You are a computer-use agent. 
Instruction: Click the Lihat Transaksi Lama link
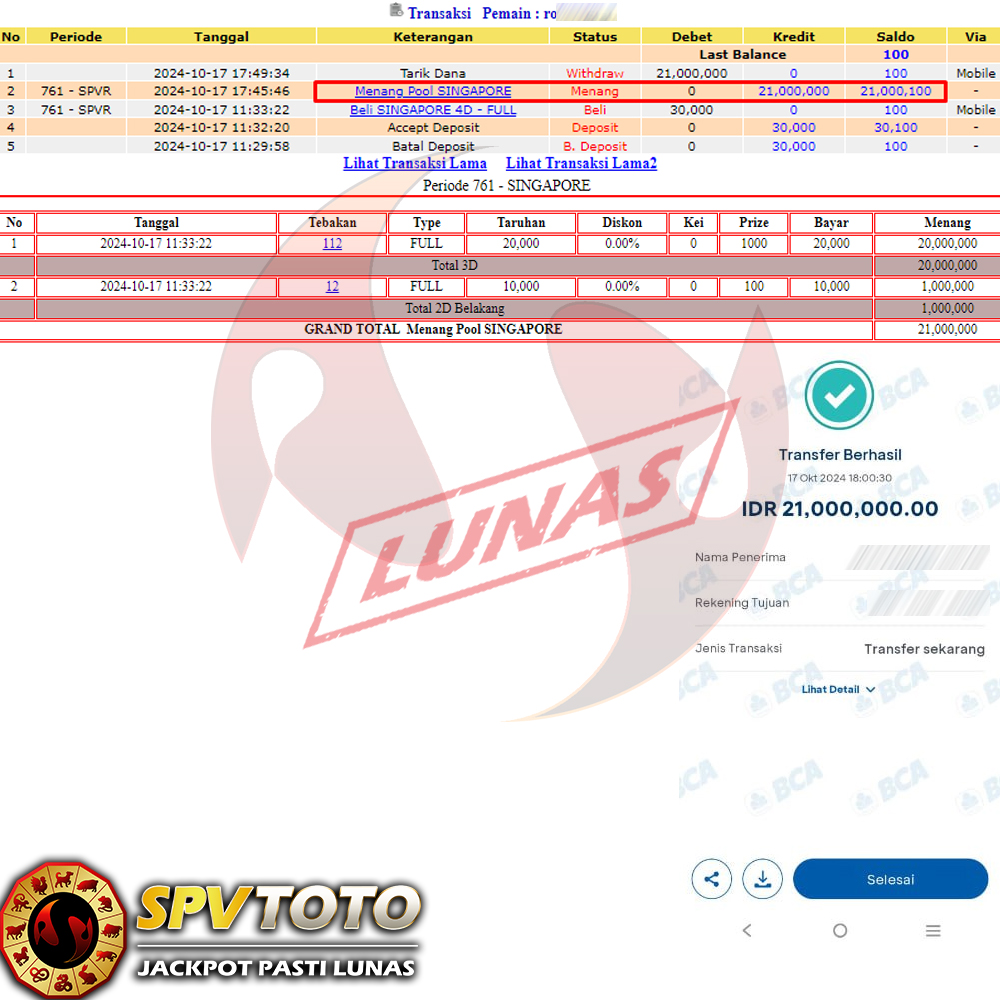click(x=415, y=163)
